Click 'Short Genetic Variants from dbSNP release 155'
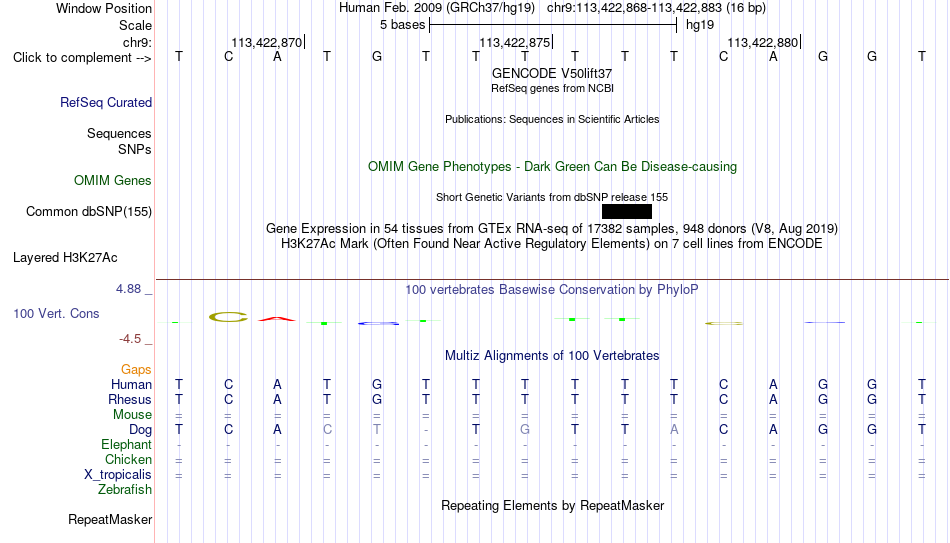The height and width of the screenshot is (543, 950). point(552,198)
